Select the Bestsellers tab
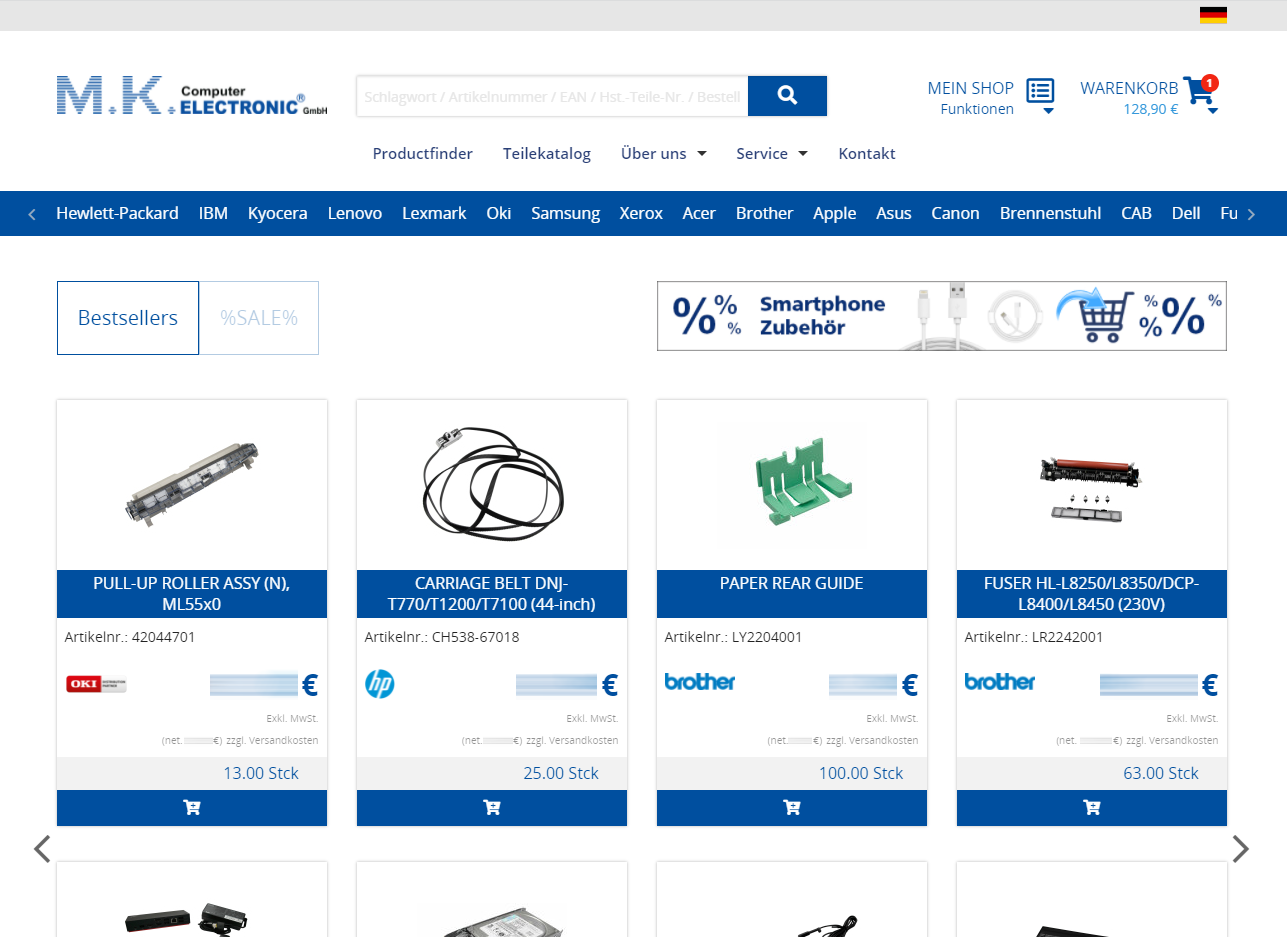 [x=127, y=317]
